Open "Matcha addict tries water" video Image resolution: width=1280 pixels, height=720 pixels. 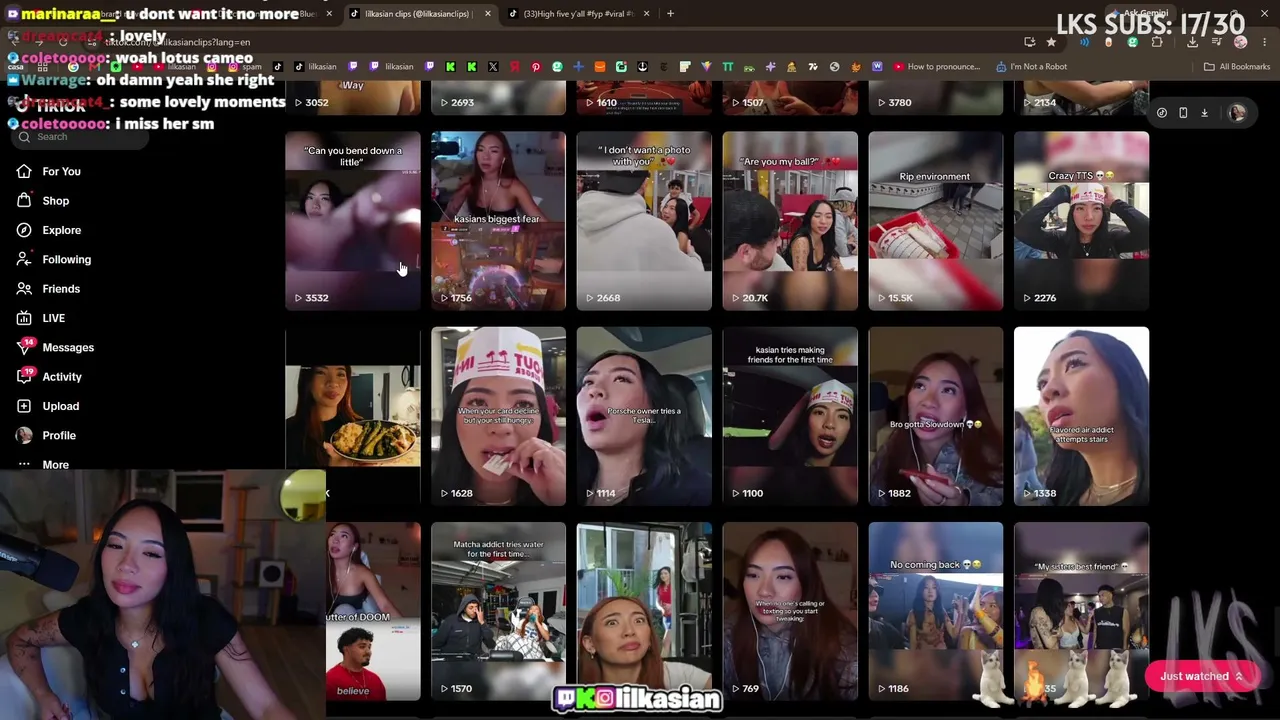498,612
